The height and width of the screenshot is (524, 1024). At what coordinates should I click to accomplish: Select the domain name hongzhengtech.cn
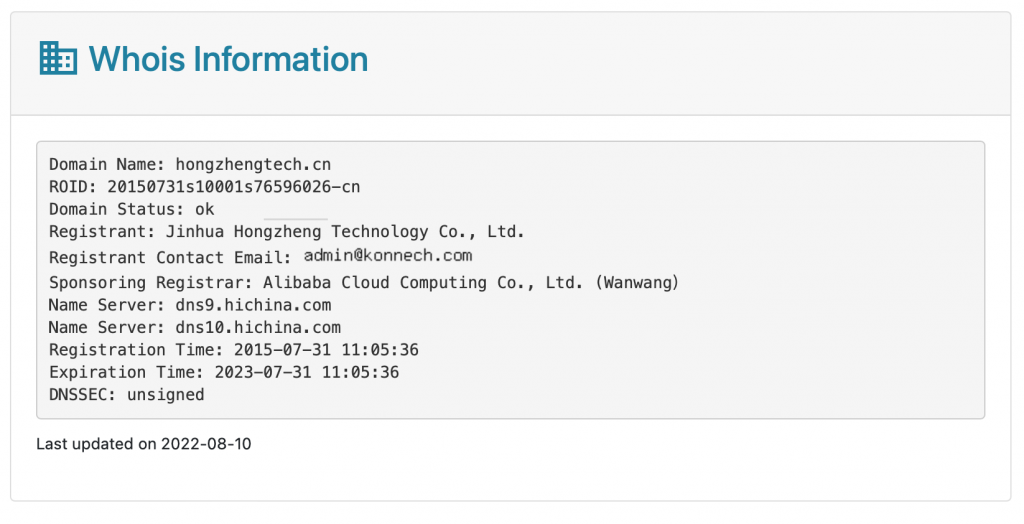[253, 164]
